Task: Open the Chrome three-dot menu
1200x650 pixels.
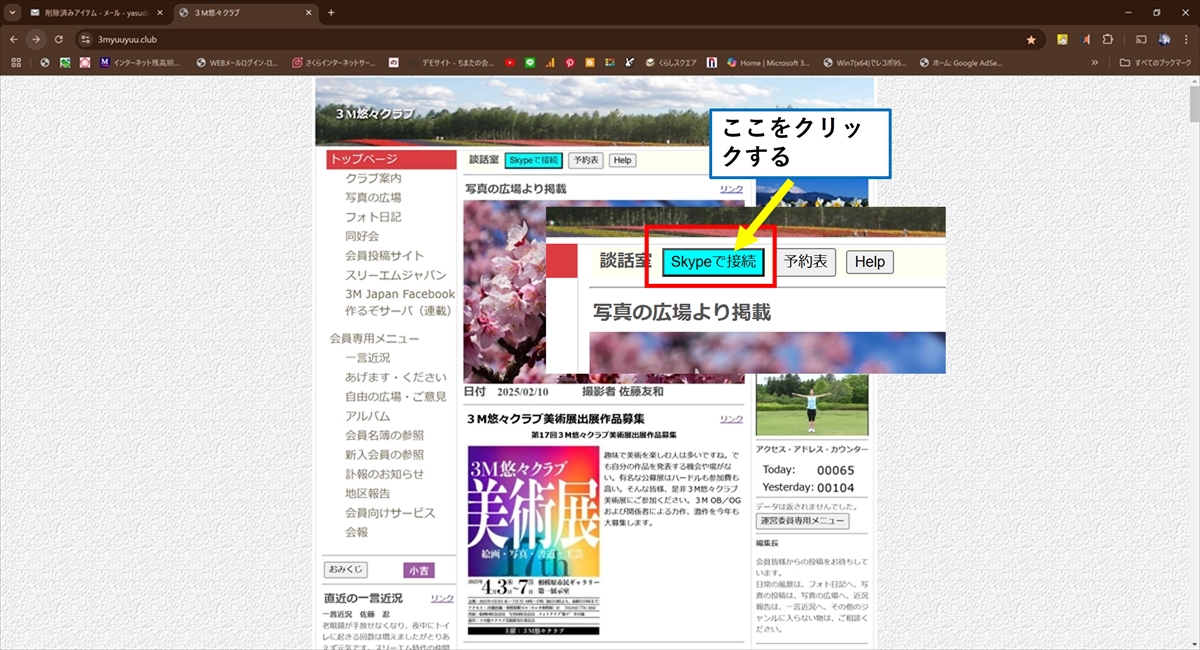Action: click(1185, 39)
